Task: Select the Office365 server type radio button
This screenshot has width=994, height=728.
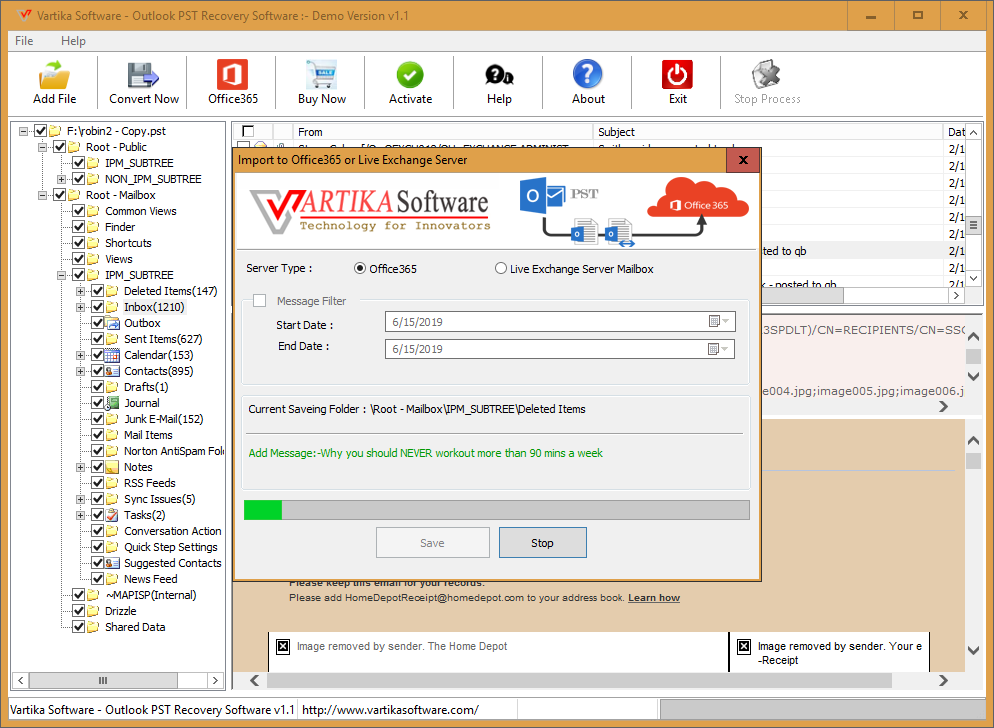Action: (x=360, y=268)
